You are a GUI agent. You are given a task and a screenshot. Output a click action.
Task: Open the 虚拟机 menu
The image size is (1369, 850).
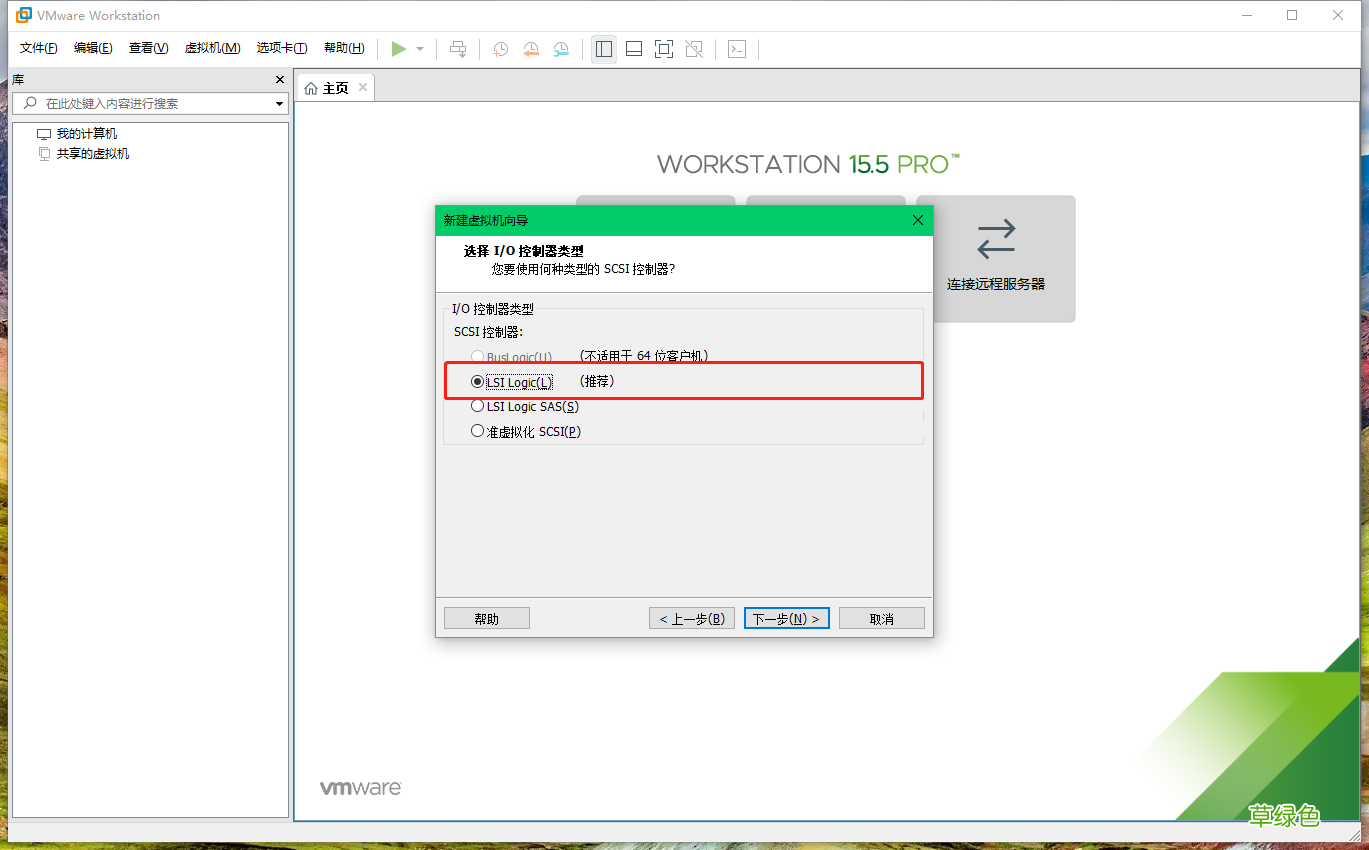click(x=212, y=47)
